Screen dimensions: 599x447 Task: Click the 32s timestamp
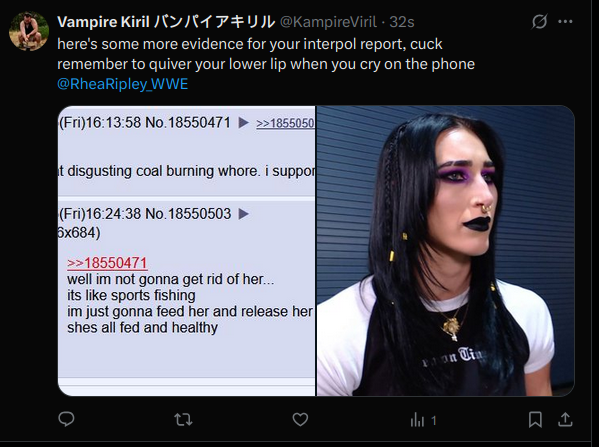(401, 22)
